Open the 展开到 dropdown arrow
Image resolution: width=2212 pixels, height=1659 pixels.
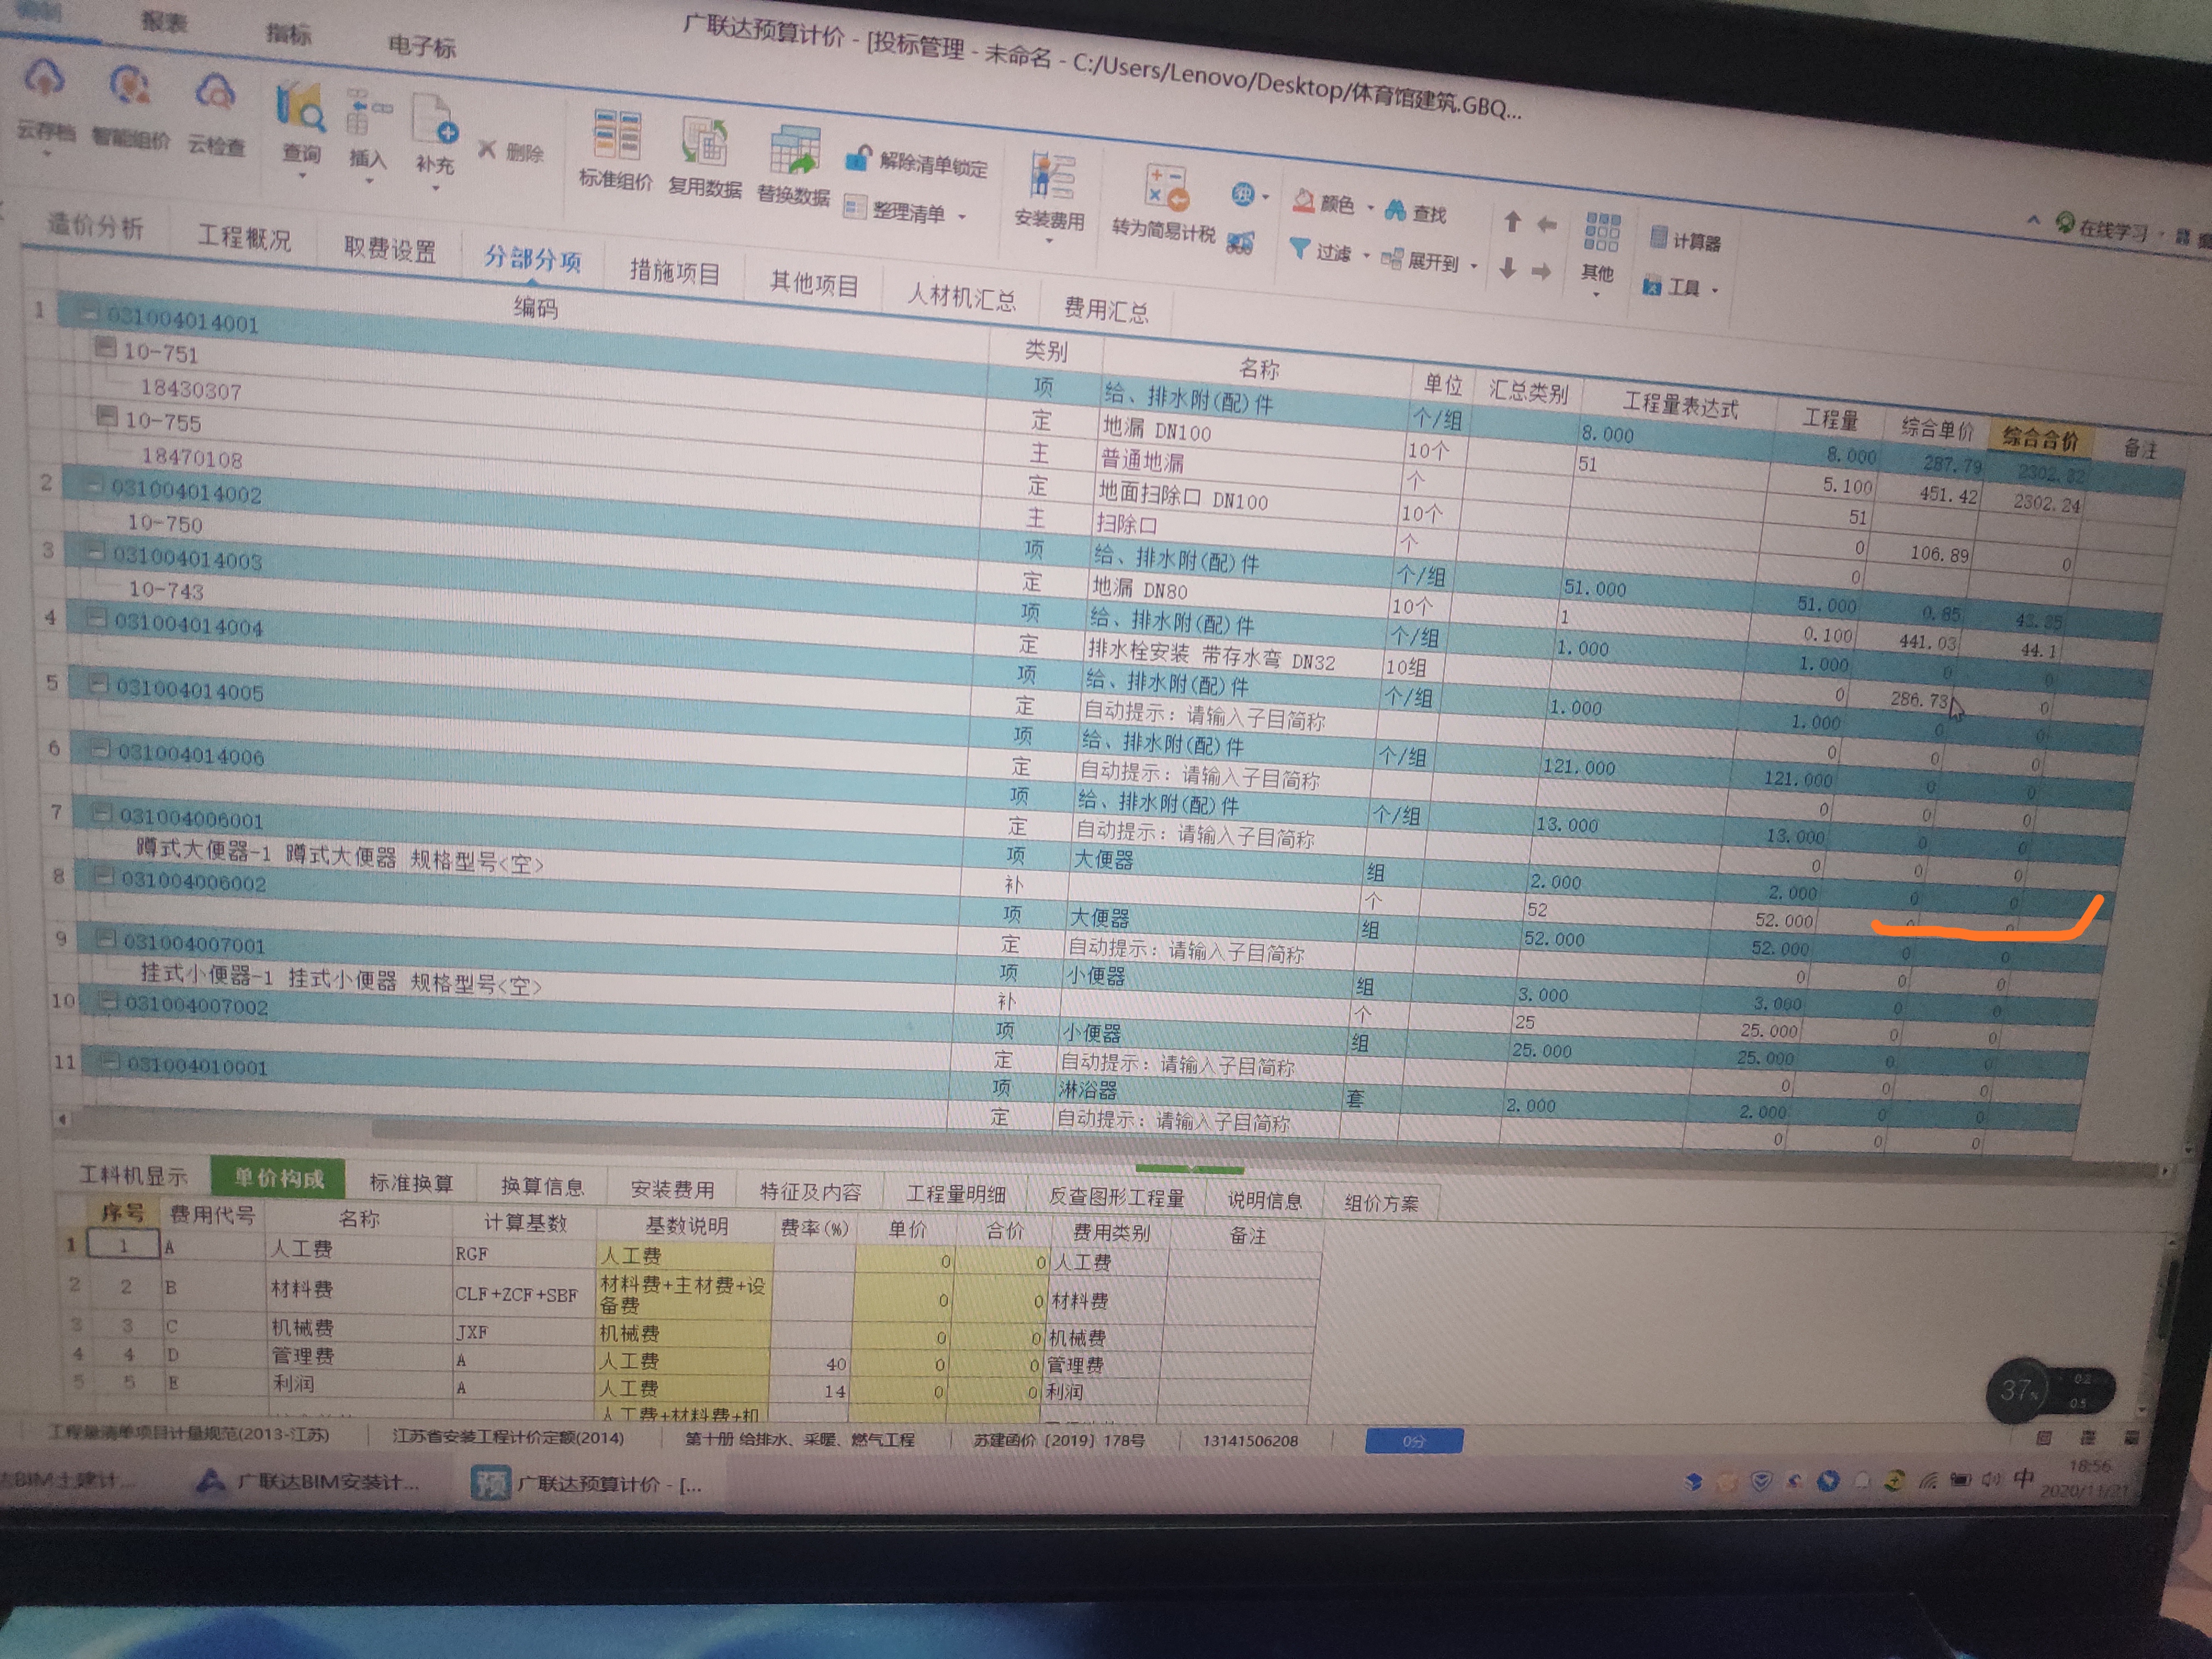[1474, 266]
